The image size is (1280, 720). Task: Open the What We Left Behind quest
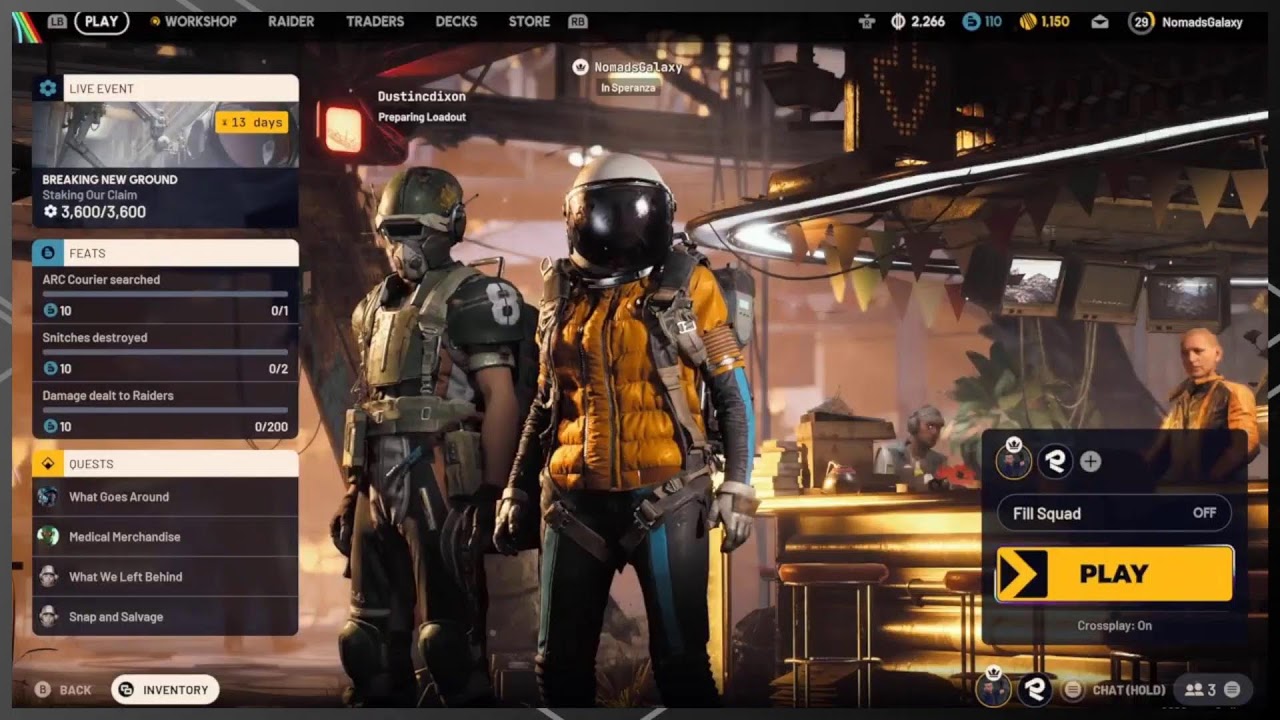coord(166,577)
